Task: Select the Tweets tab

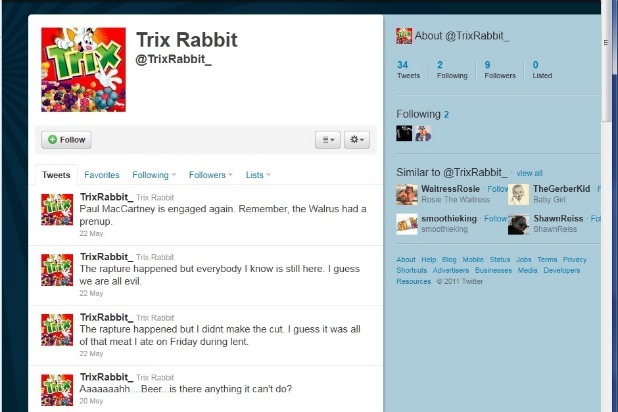Action: coord(56,175)
